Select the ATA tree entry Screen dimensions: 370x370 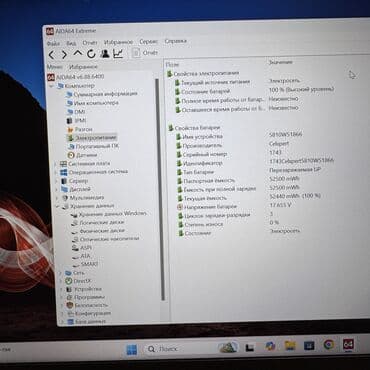[81, 256]
